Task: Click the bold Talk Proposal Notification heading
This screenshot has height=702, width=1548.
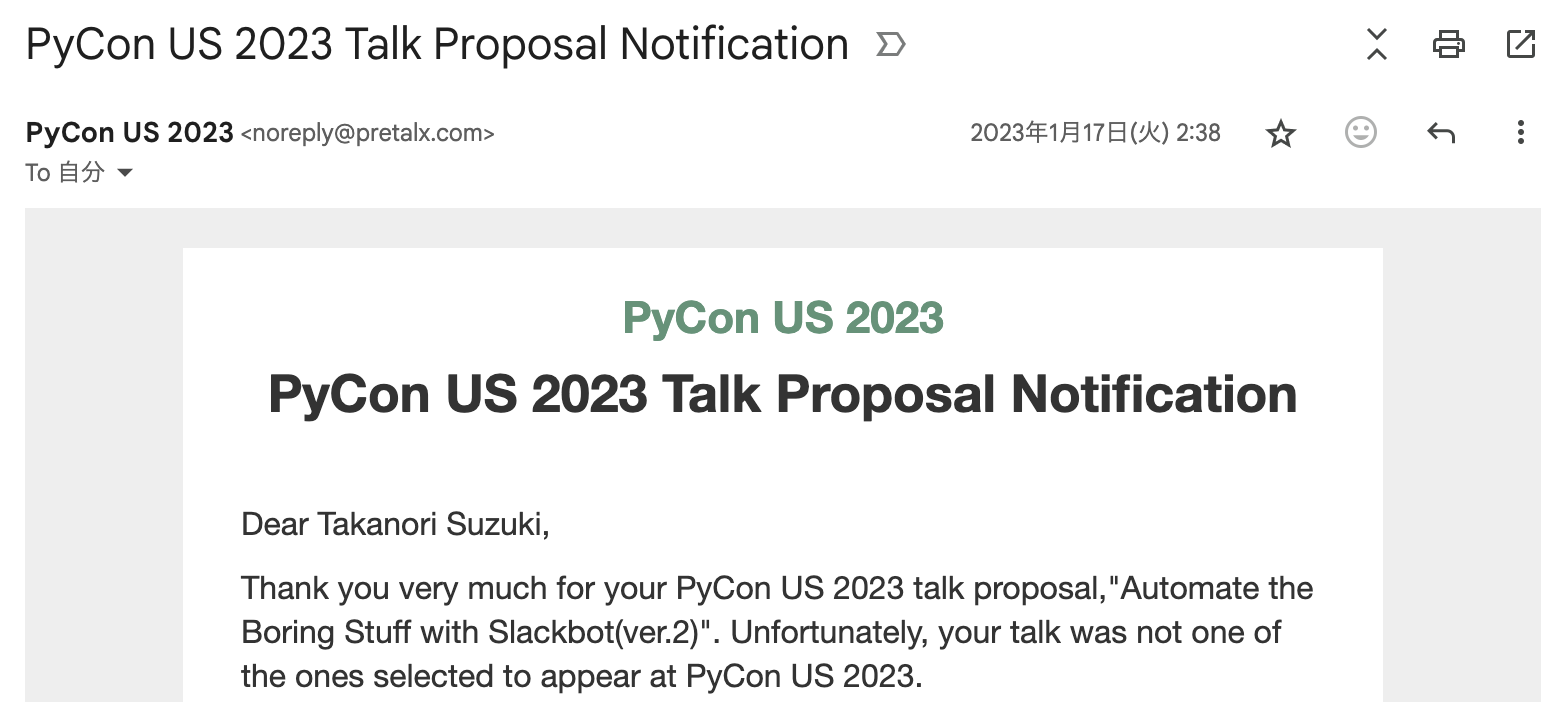Action: 783,393
